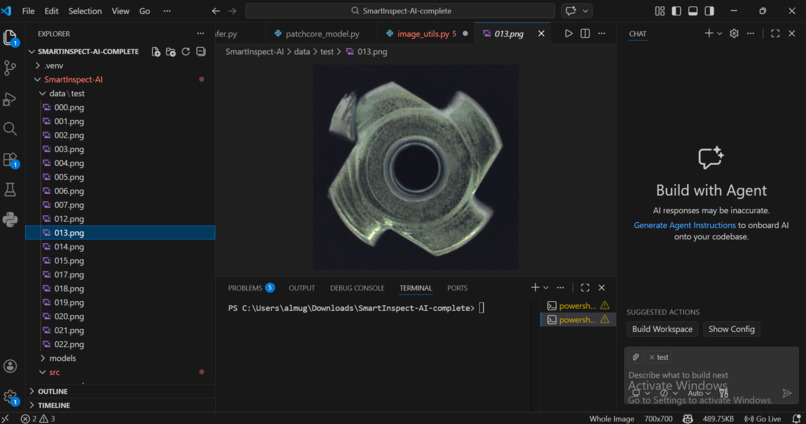Screen dimensions: 806x424
Task: Create a new file in Explorer
Action: pyautogui.click(x=156, y=51)
